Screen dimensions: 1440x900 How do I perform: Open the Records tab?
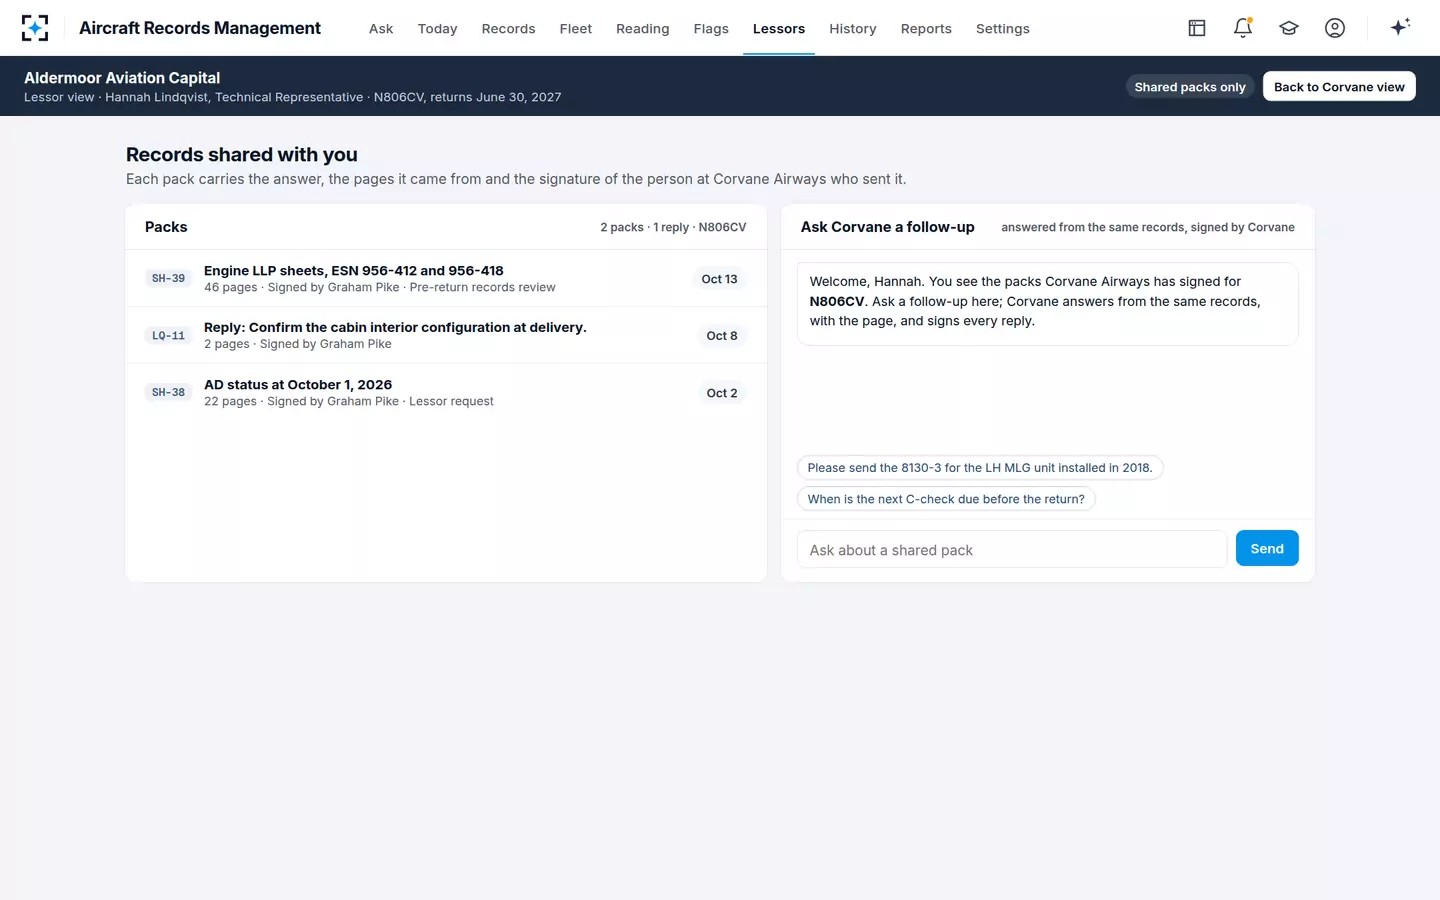(x=508, y=29)
